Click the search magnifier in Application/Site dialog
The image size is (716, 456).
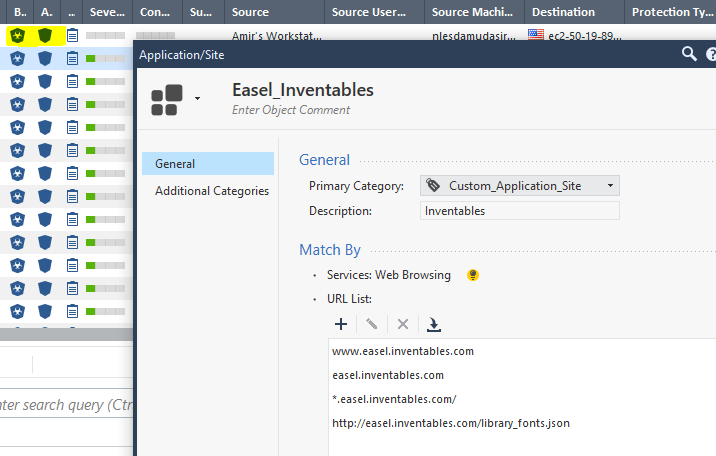(x=689, y=54)
